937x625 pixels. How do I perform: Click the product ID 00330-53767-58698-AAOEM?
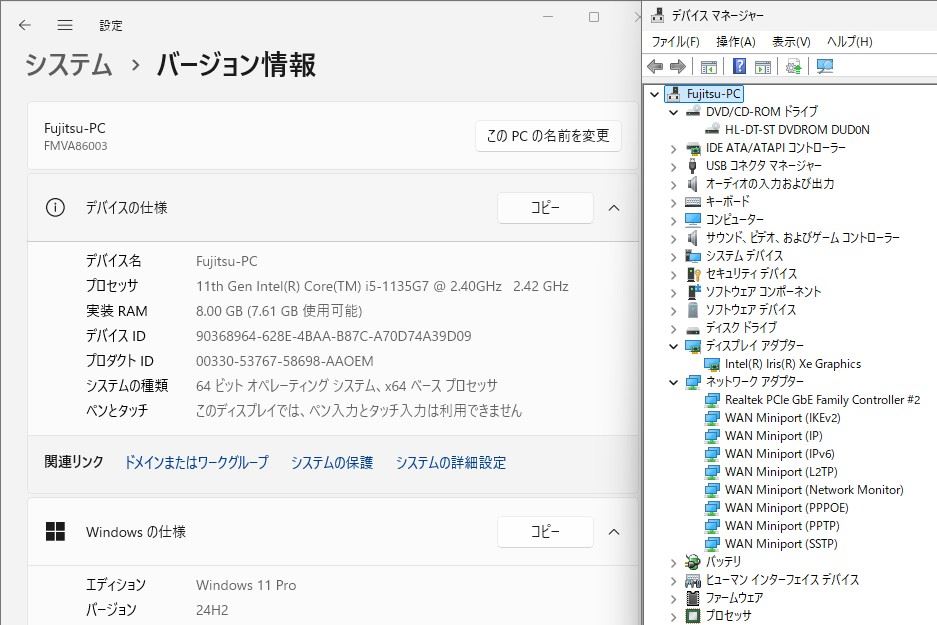coord(284,361)
